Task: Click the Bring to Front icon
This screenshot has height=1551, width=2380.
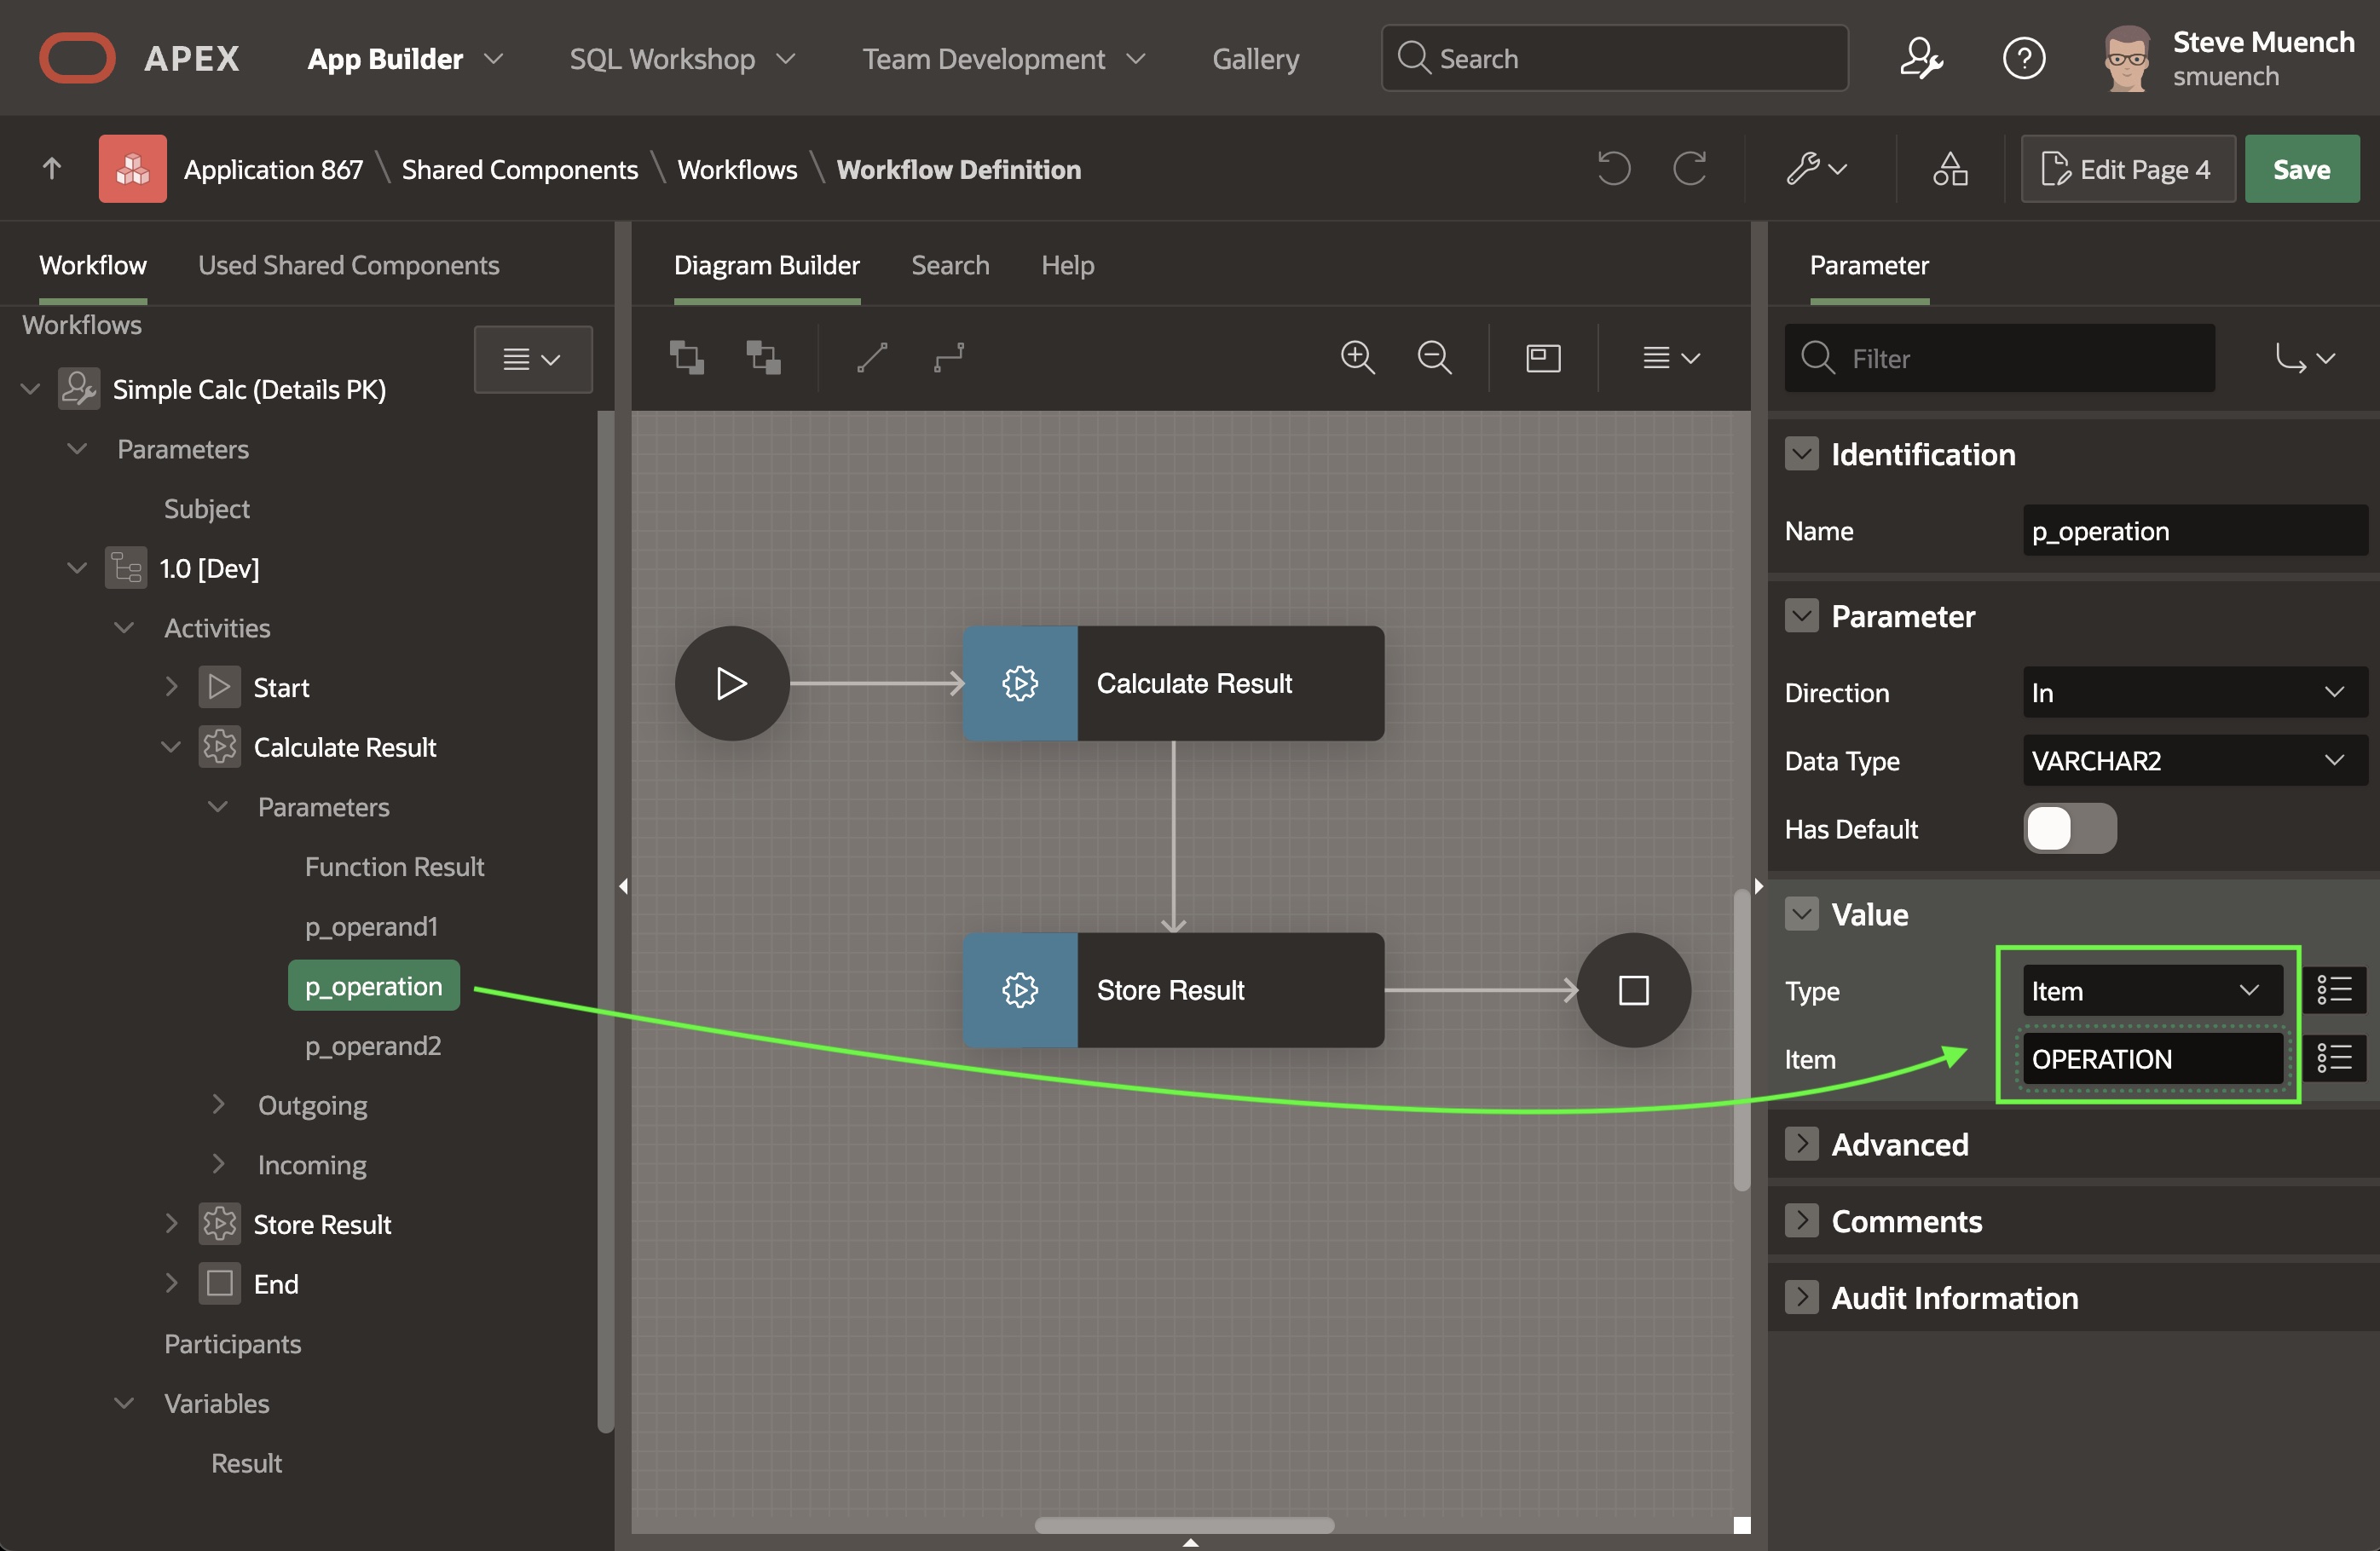Action: coord(686,357)
